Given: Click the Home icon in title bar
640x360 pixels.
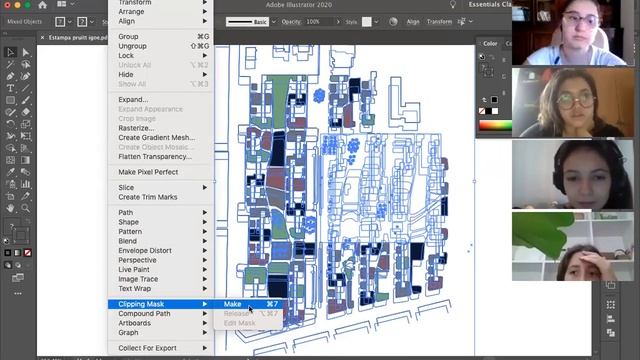Looking at the screenshot, I should click(x=42, y=5).
